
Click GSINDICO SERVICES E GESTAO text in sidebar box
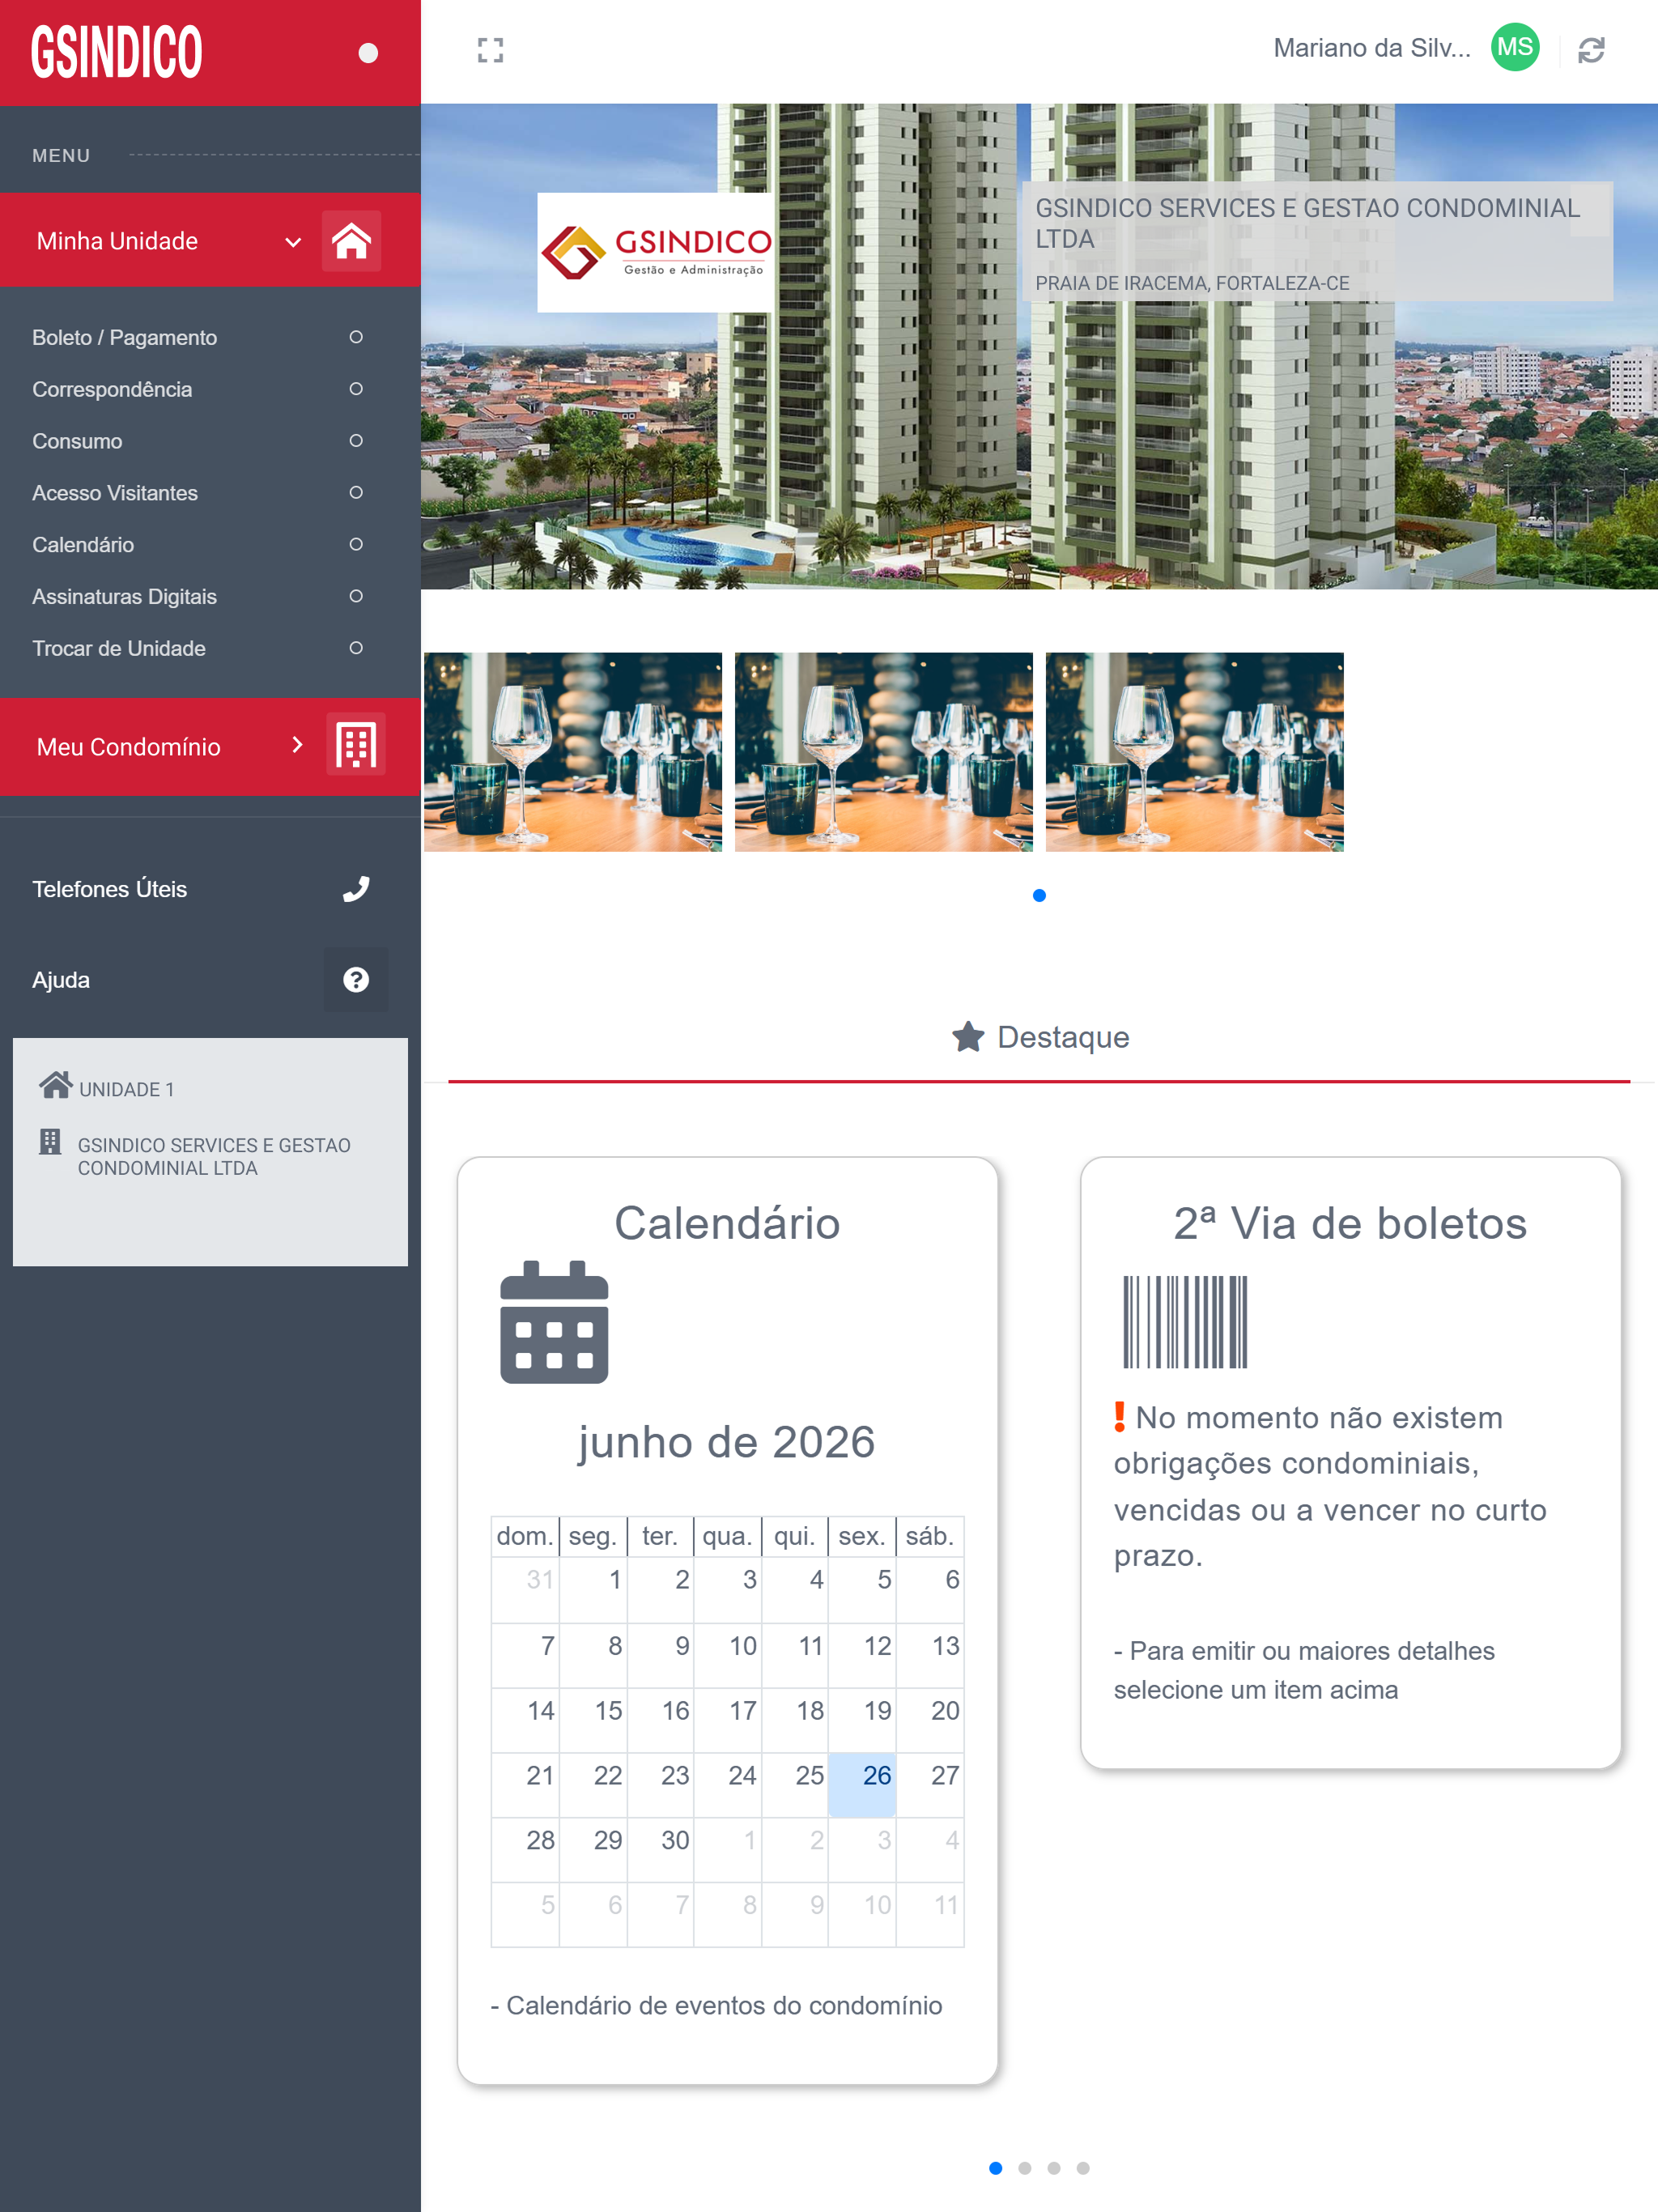(x=214, y=1156)
